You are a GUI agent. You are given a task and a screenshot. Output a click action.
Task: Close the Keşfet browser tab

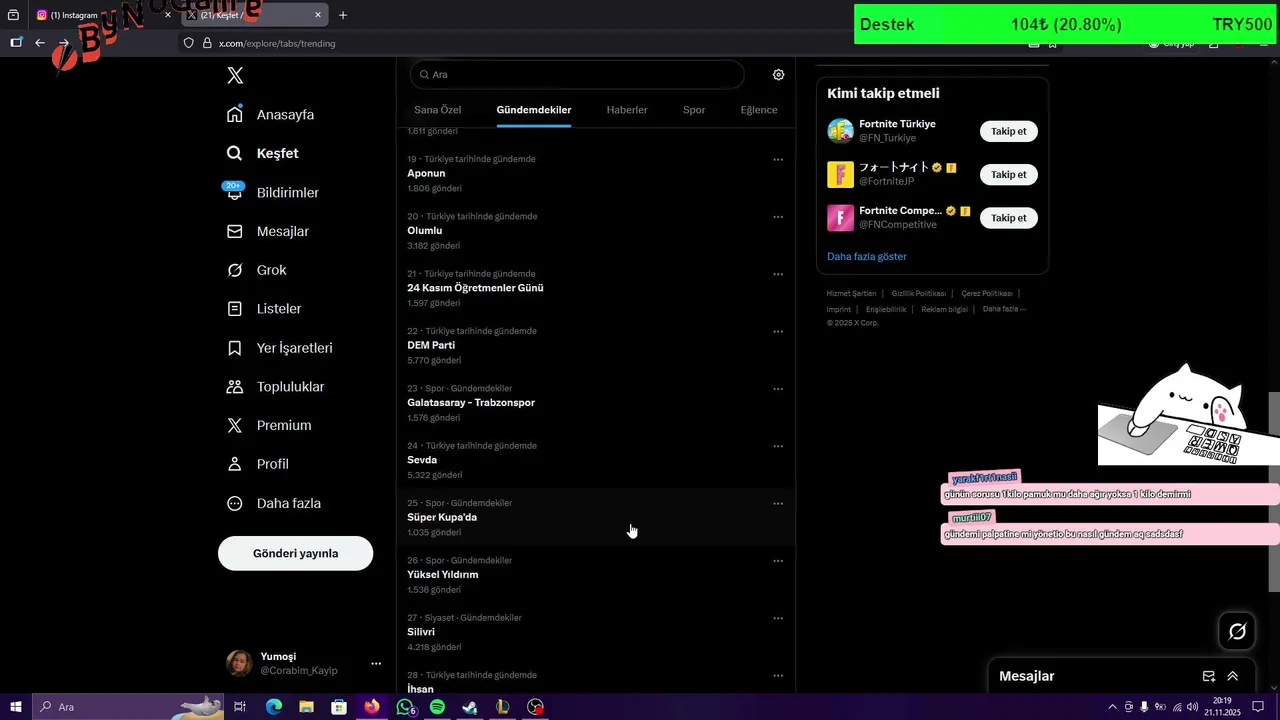point(318,15)
